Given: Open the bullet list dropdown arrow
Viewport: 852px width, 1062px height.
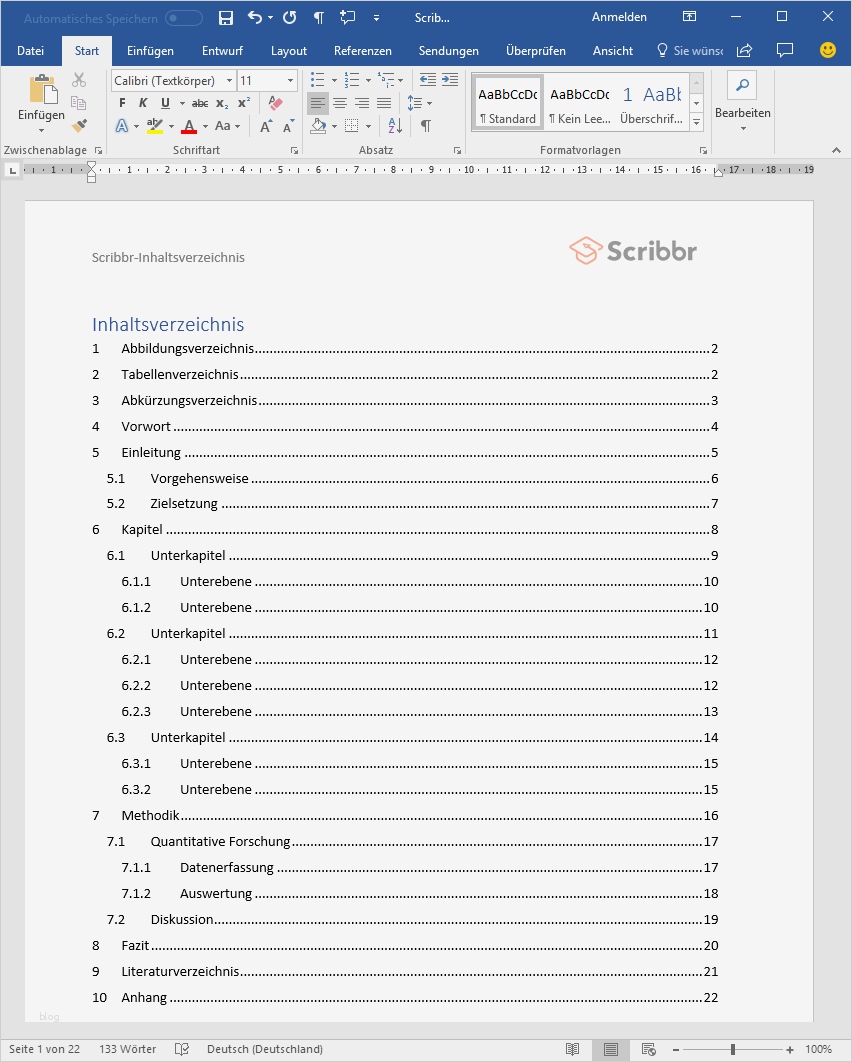Looking at the screenshot, I should pyautogui.click(x=334, y=81).
